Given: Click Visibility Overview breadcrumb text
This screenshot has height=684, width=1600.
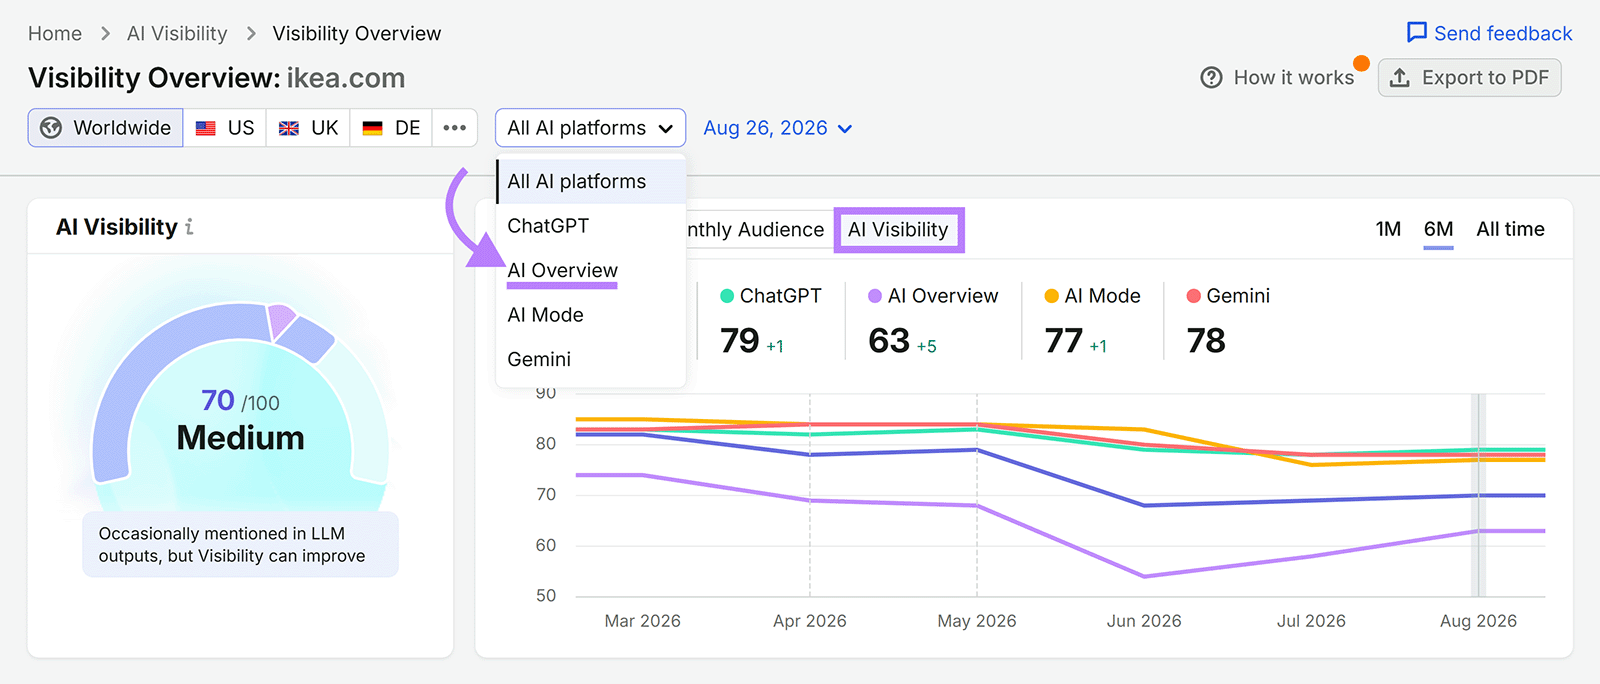Looking at the screenshot, I should (x=357, y=34).
